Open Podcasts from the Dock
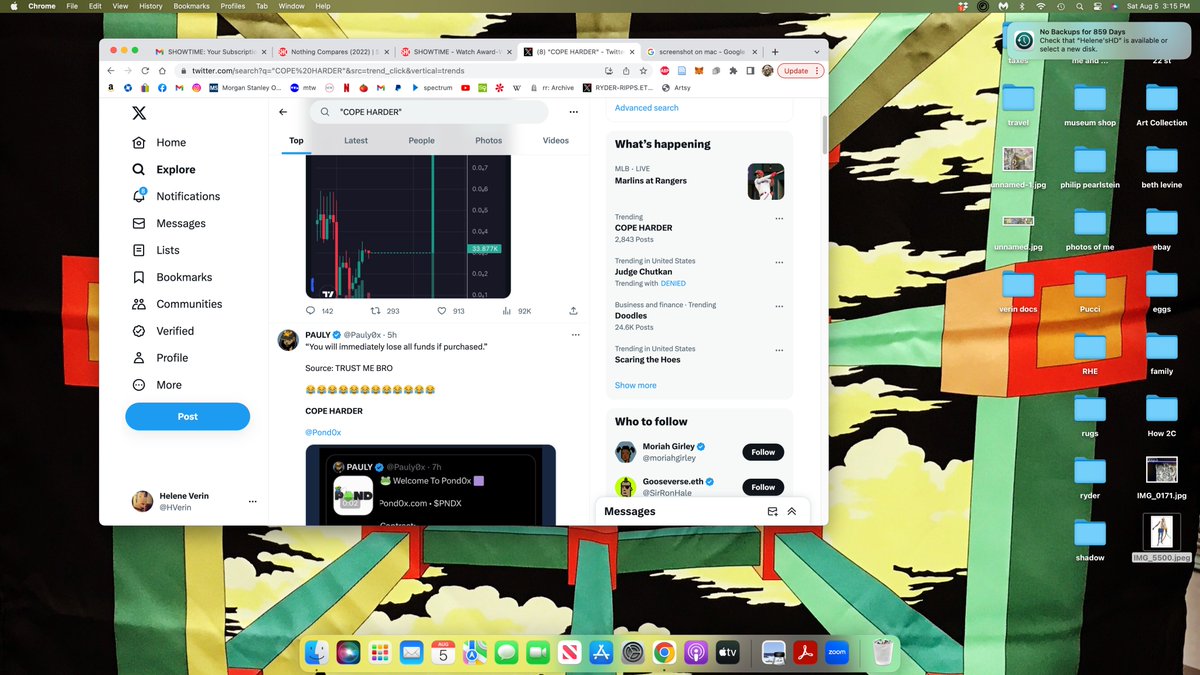Image resolution: width=1200 pixels, height=675 pixels. [x=694, y=653]
